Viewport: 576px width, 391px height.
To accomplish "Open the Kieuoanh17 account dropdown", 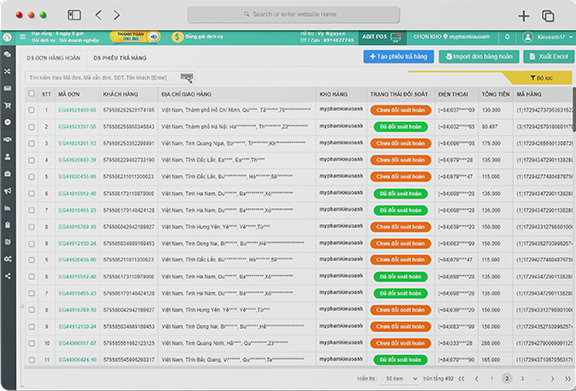I will [x=548, y=37].
